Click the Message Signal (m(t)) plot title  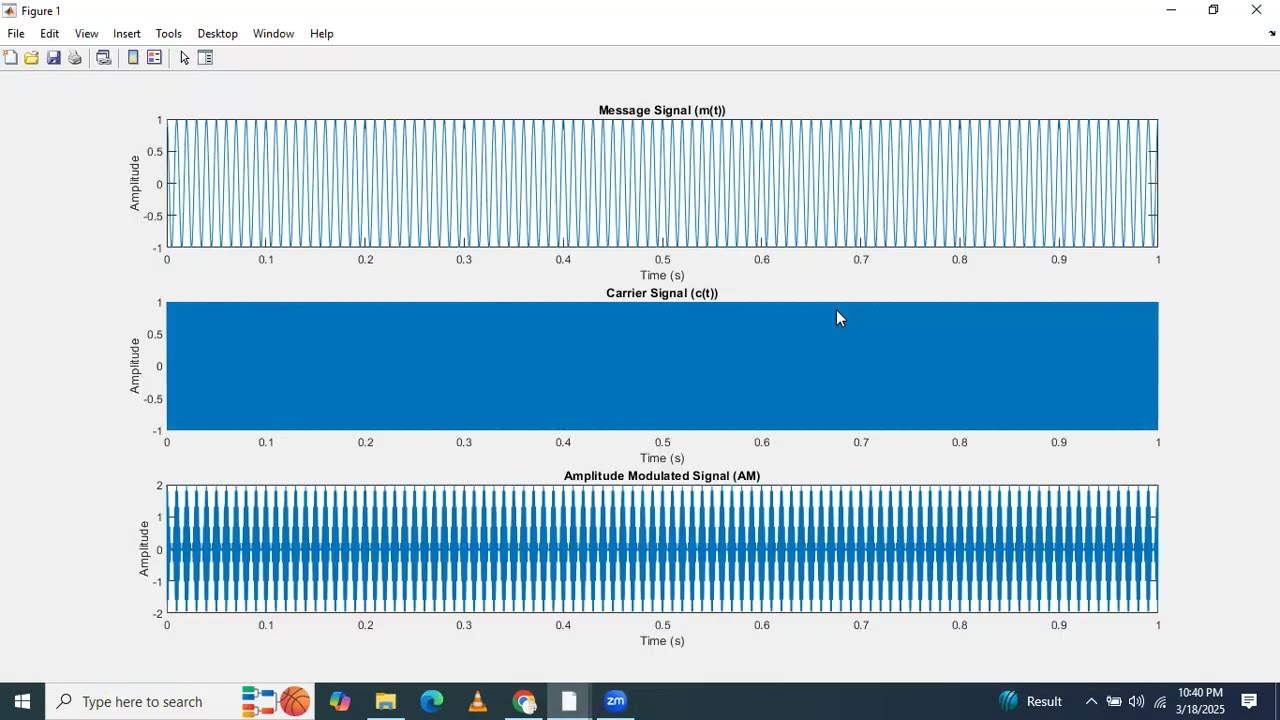tap(662, 111)
